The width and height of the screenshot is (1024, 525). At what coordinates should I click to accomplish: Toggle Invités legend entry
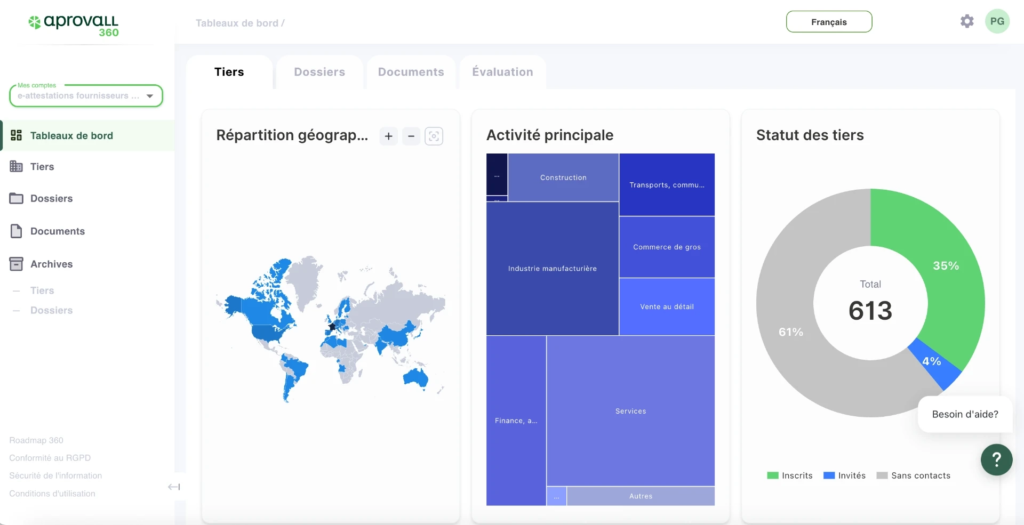point(844,475)
